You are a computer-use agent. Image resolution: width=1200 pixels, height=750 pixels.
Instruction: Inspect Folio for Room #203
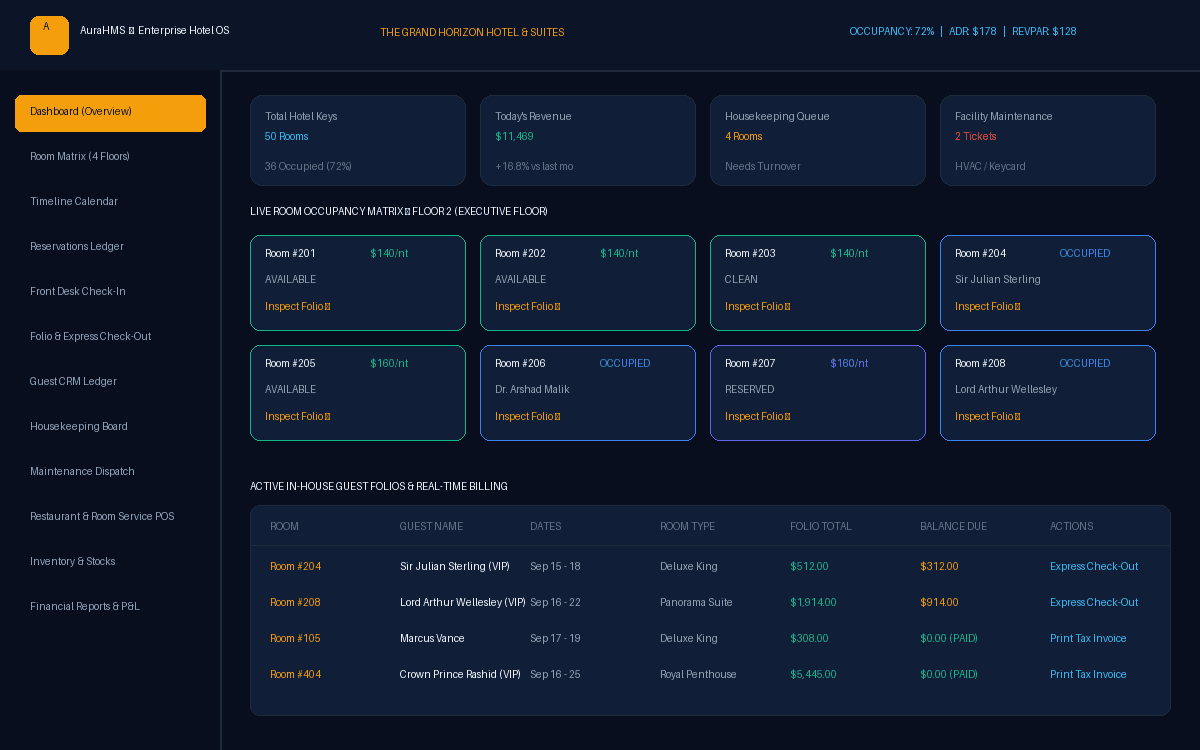click(x=758, y=307)
